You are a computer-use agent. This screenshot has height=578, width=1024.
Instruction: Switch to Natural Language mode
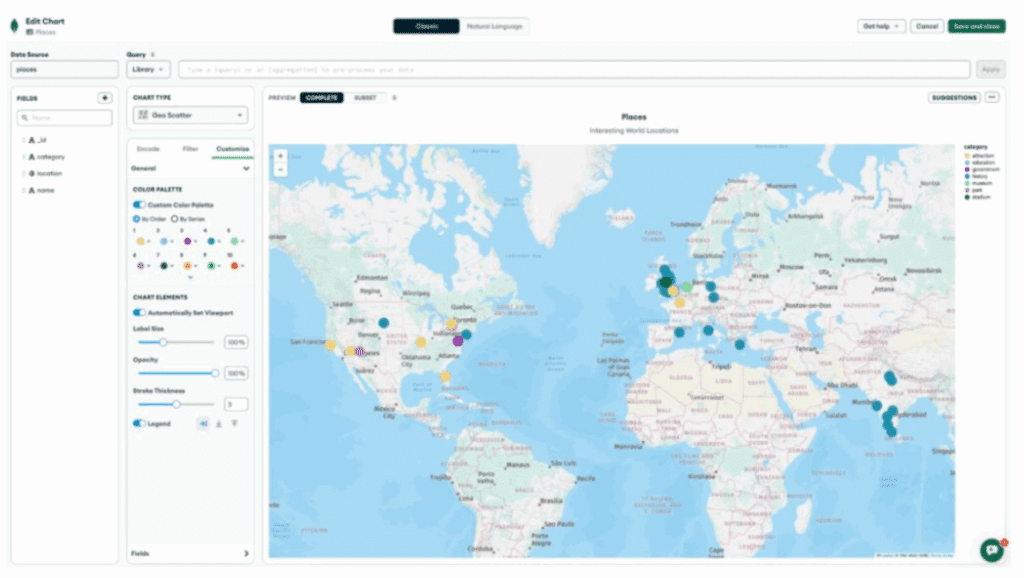pos(494,26)
